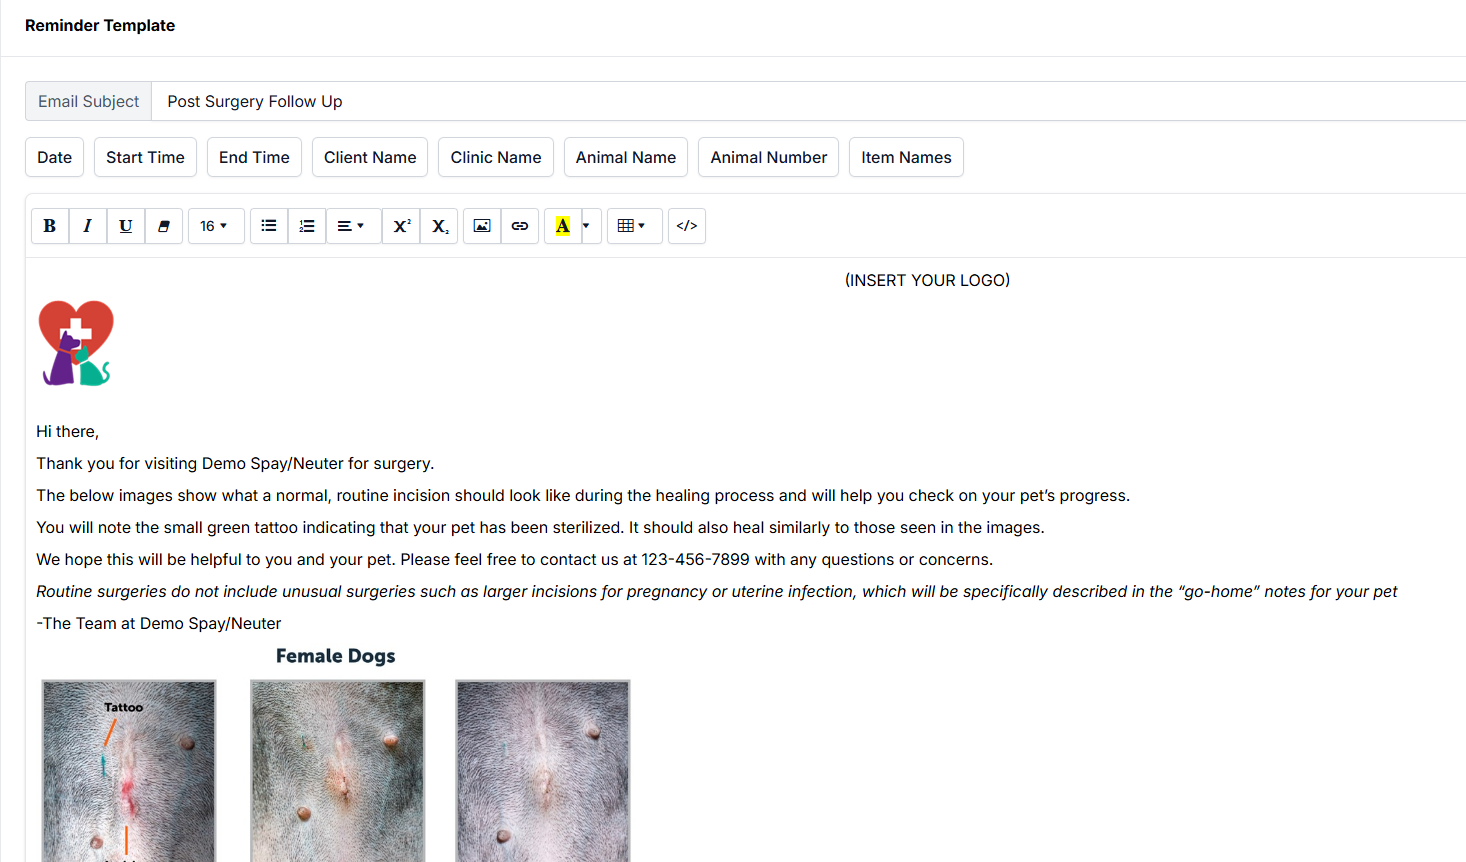Toggle underline formatting

126,226
